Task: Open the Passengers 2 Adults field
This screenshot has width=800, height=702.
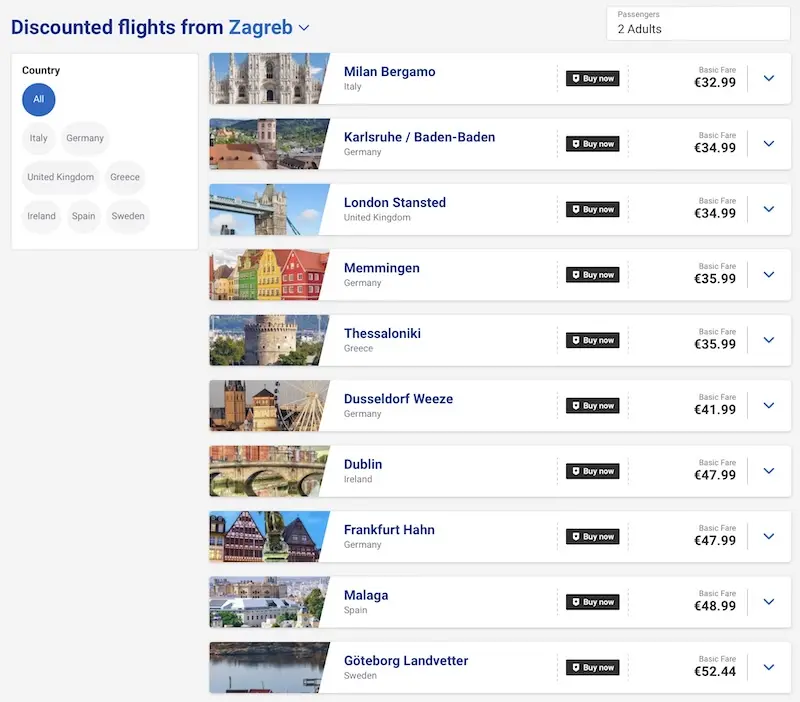Action: 698,23
